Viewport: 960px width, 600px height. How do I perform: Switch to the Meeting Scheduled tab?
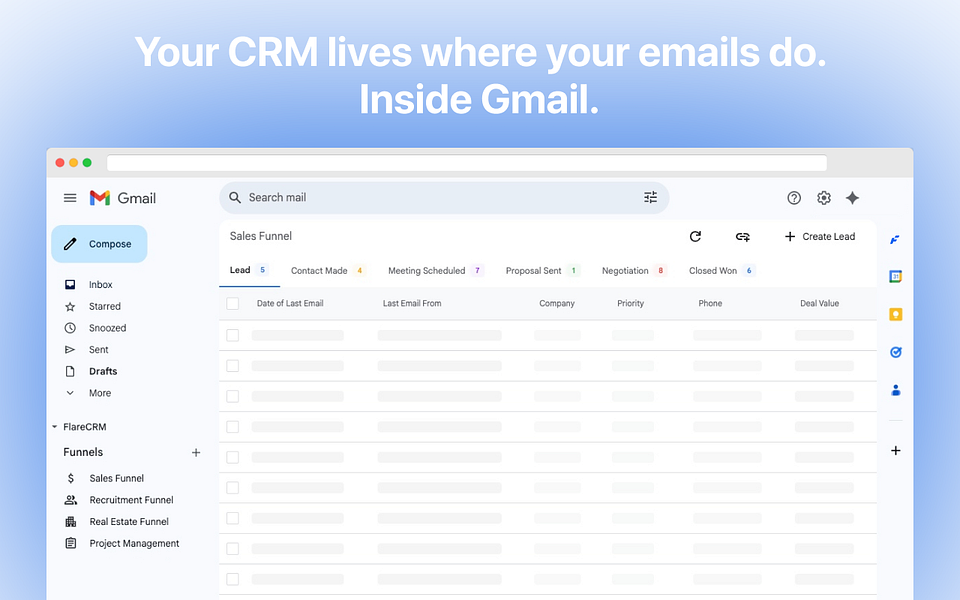point(436,271)
